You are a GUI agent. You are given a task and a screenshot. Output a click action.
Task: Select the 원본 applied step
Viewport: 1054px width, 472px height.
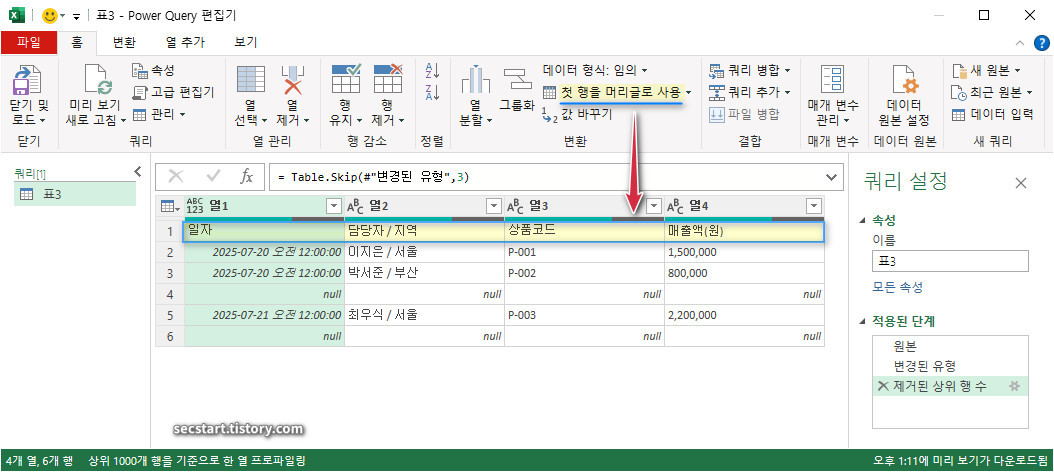[x=950, y=346]
